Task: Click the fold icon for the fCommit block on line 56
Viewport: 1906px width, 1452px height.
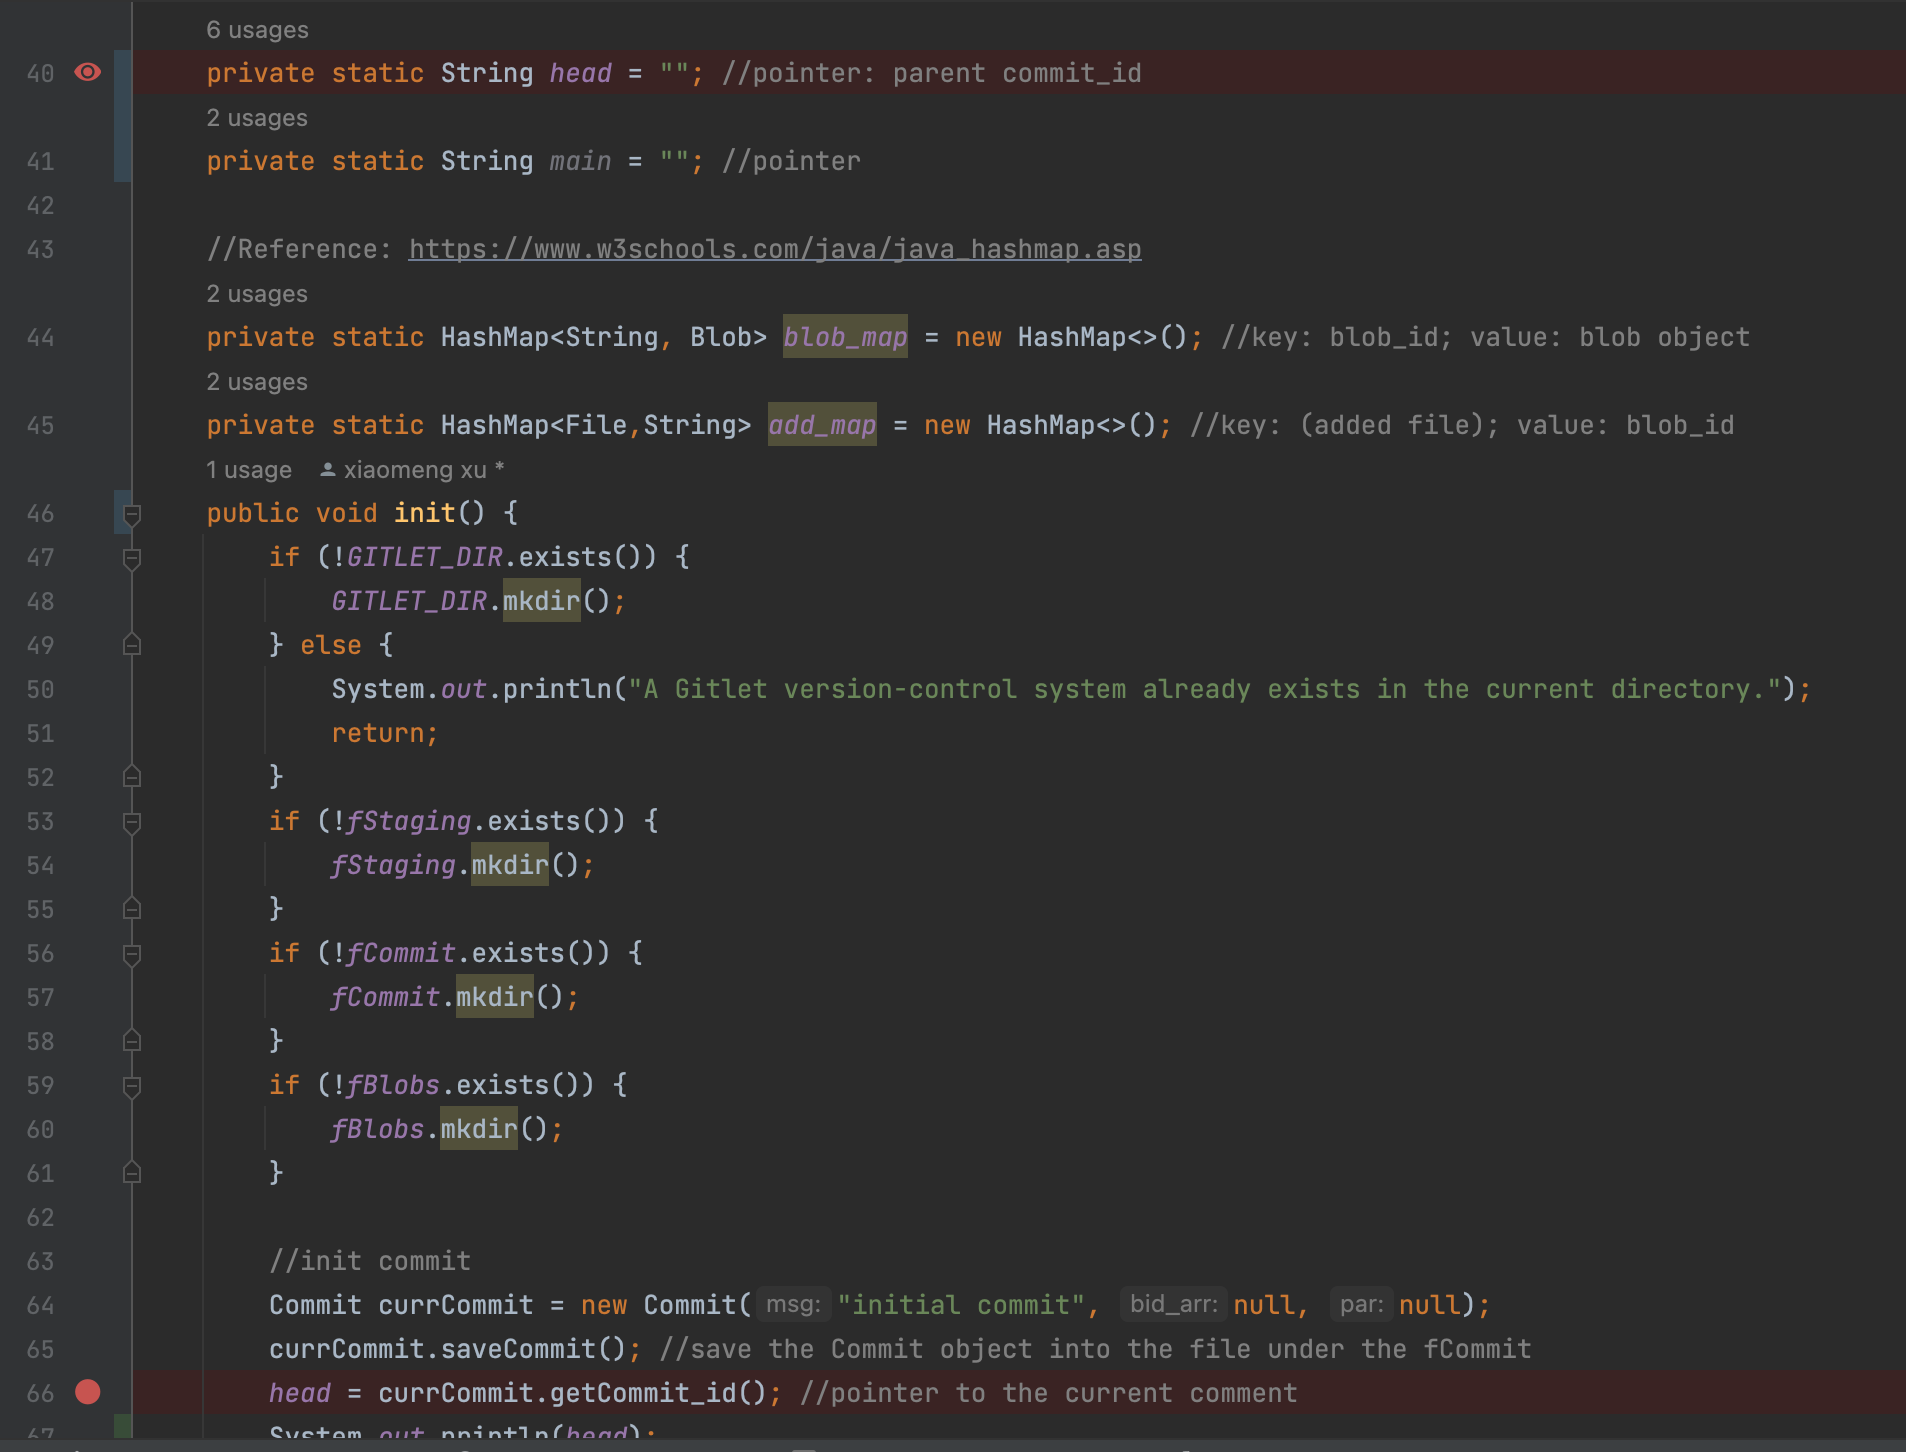Action: pyautogui.click(x=131, y=954)
